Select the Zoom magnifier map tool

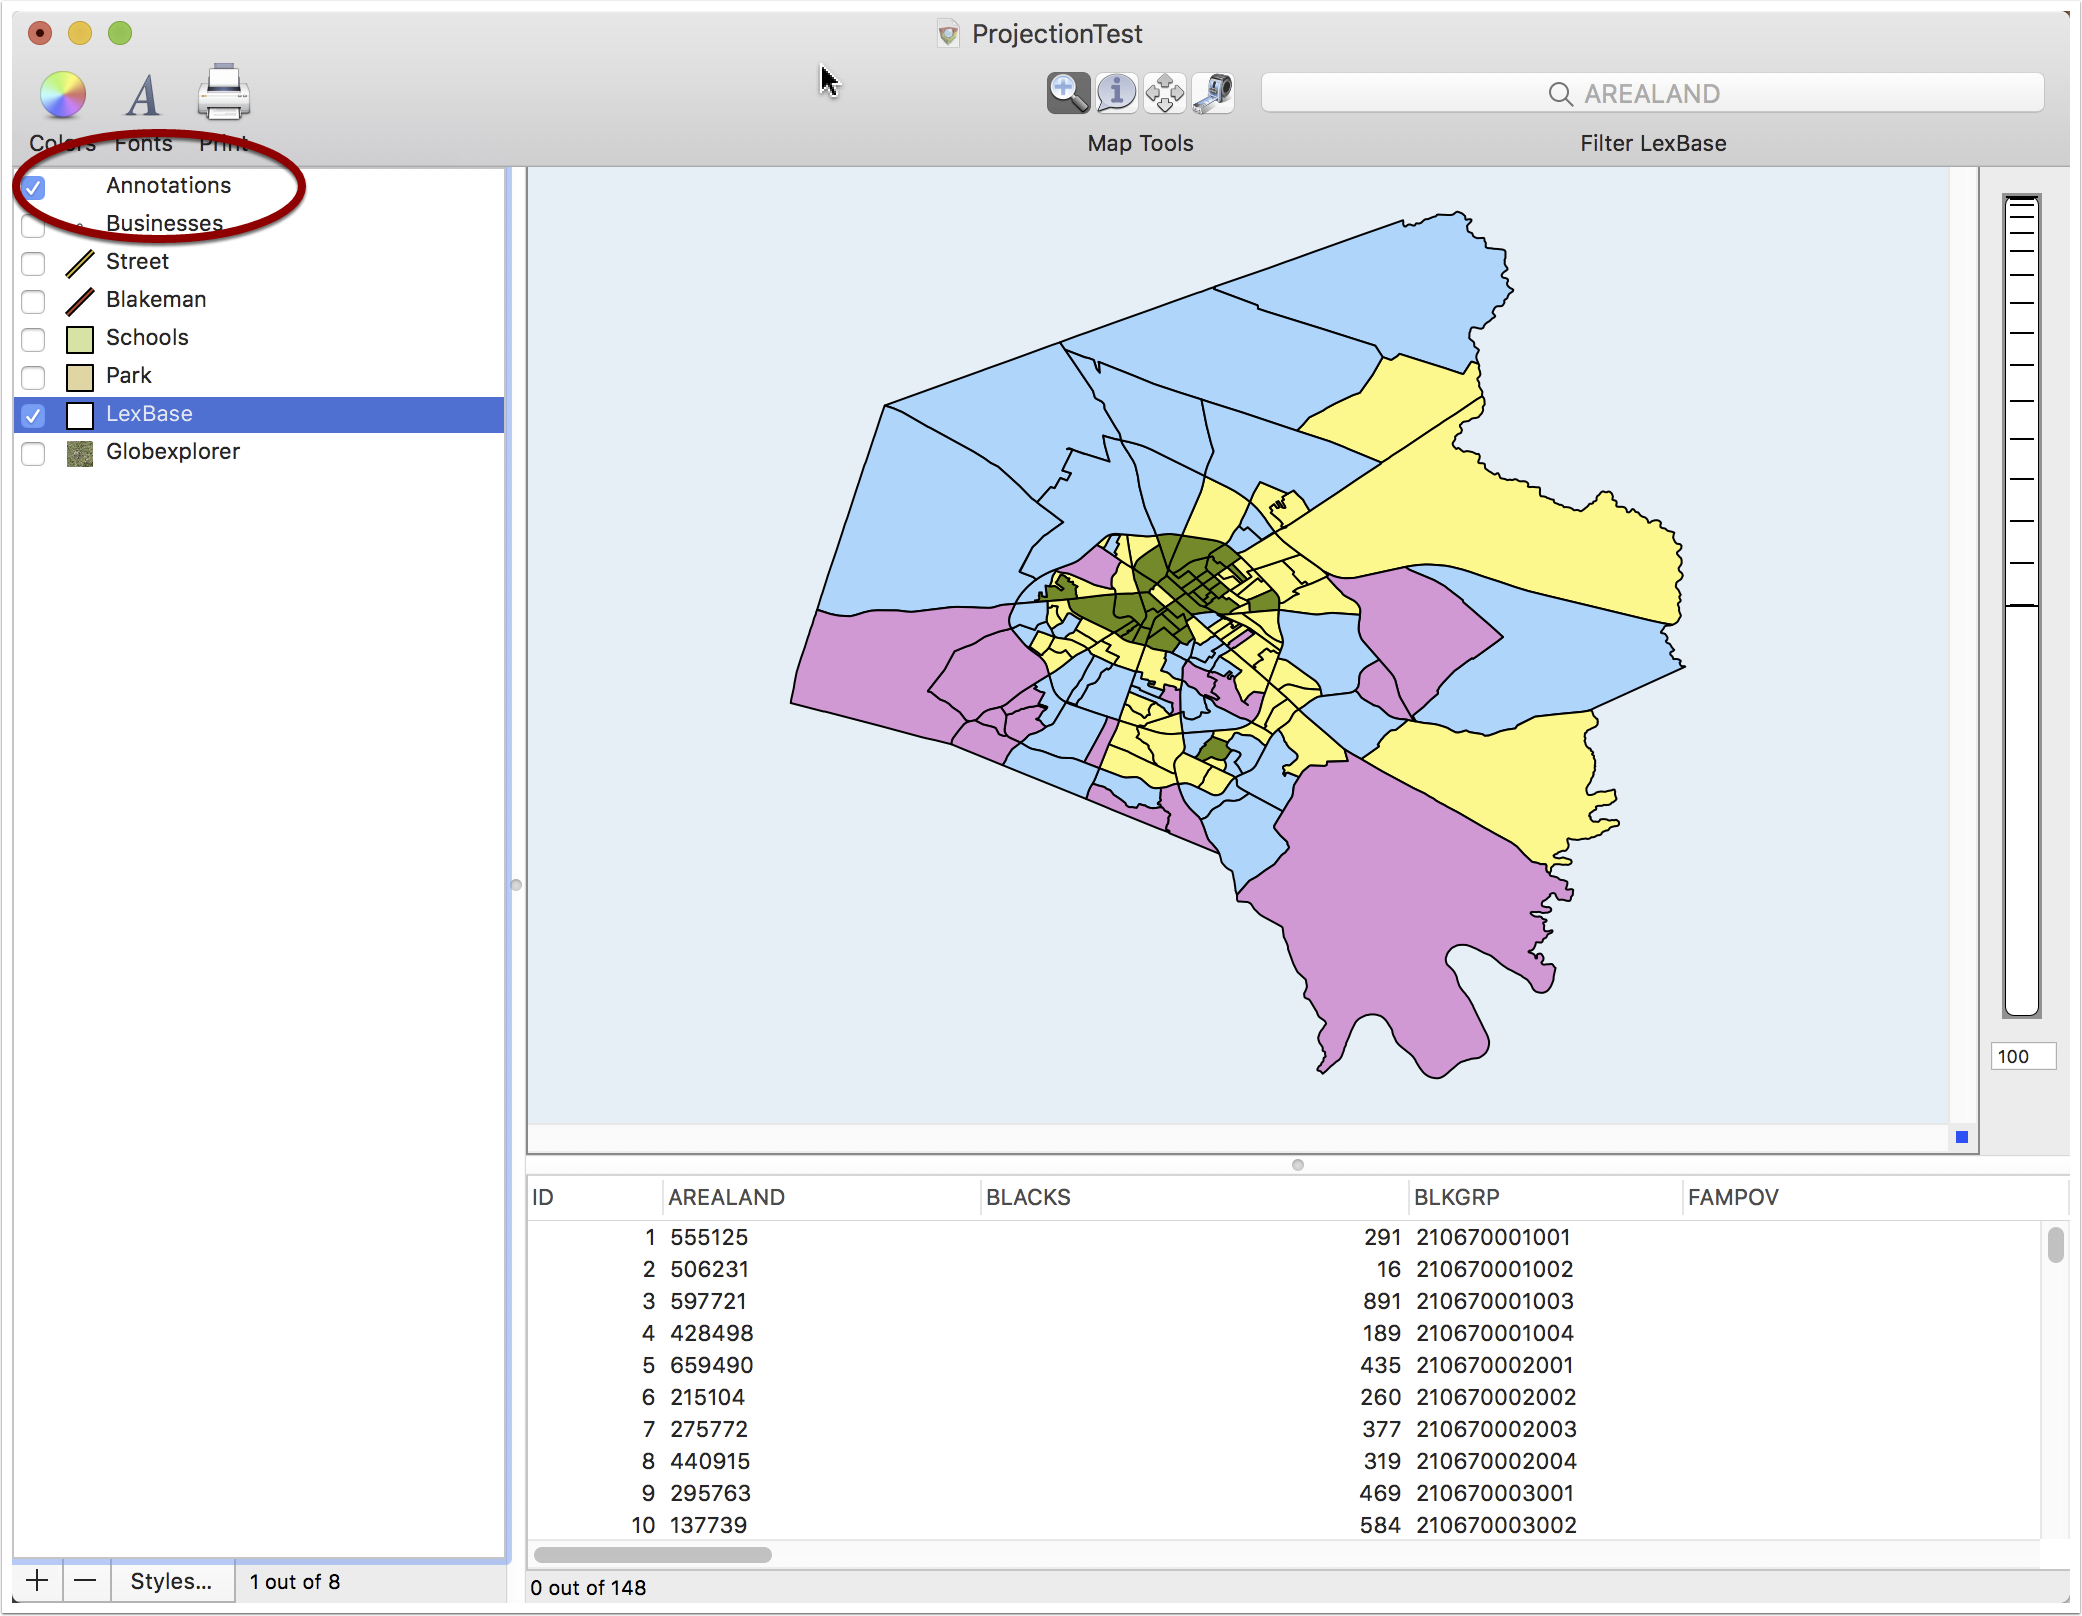pyautogui.click(x=1068, y=93)
